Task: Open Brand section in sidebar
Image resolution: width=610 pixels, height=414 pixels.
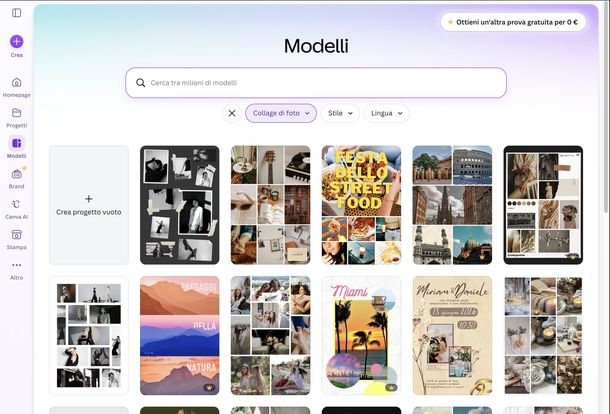Action: [16, 178]
